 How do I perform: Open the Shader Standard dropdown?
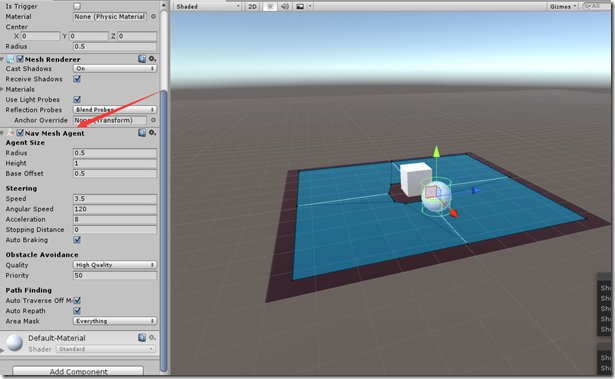pos(106,349)
